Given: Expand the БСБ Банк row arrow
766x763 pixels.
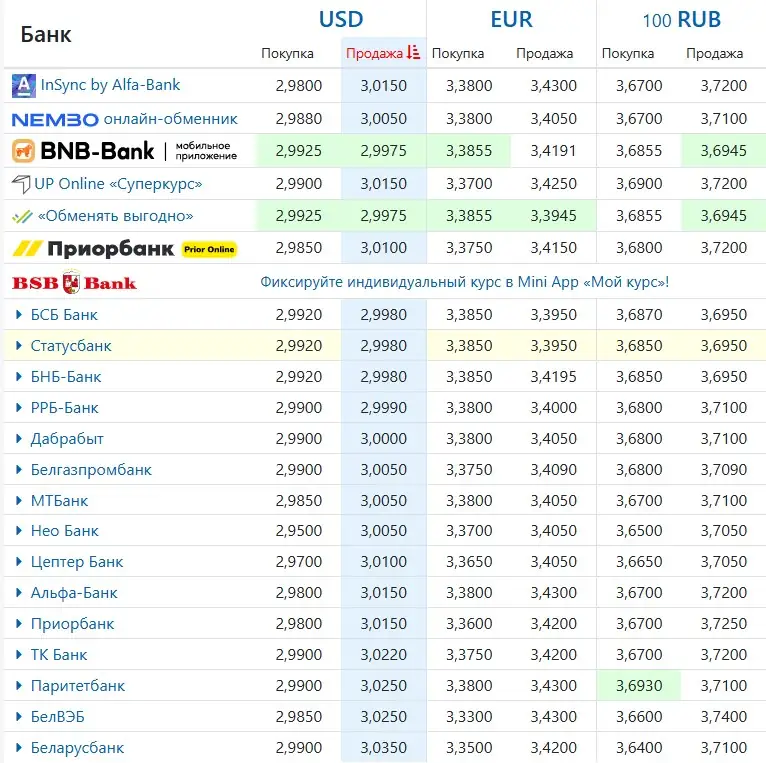Looking at the screenshot, I should click(x=19, y=315).
